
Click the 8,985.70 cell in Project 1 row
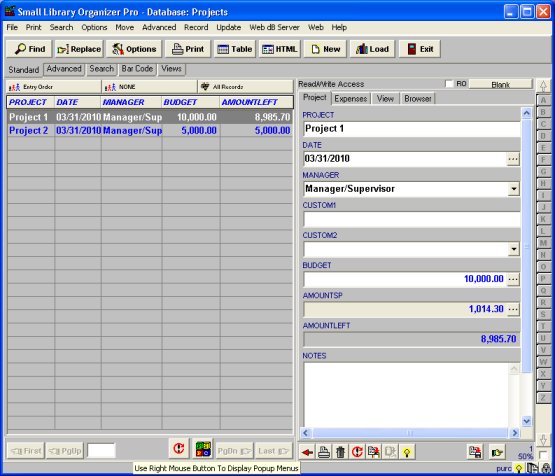(256, 117)
